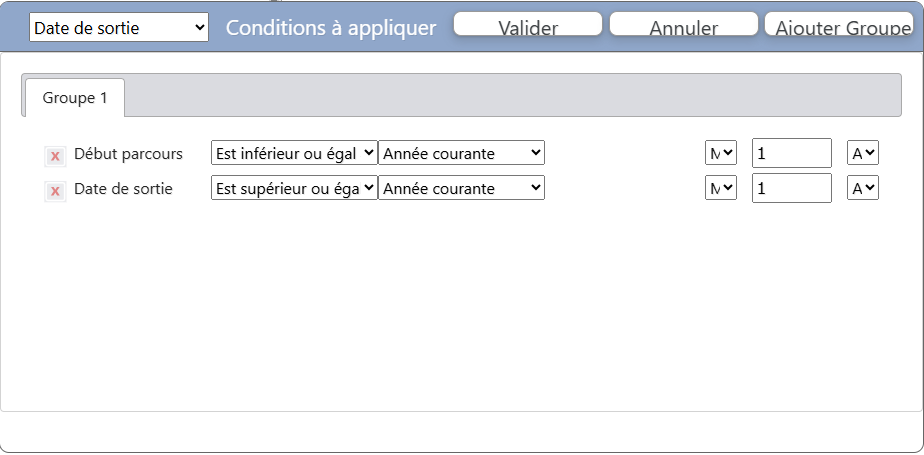
Task: Open 'Année courante' dropdown in Date de sortie row
Action: 461,187
